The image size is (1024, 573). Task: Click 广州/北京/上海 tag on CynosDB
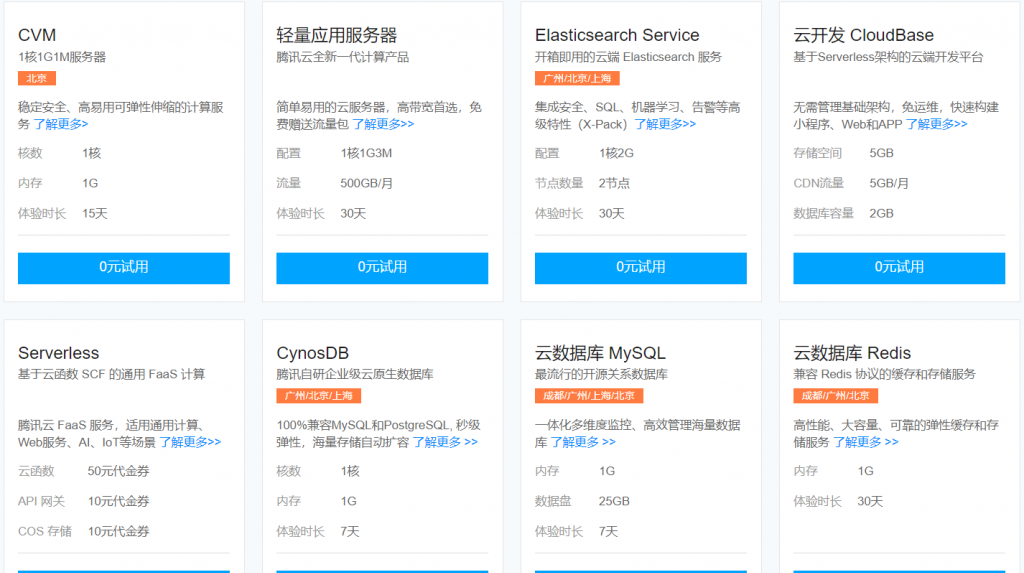click(319, 396)
